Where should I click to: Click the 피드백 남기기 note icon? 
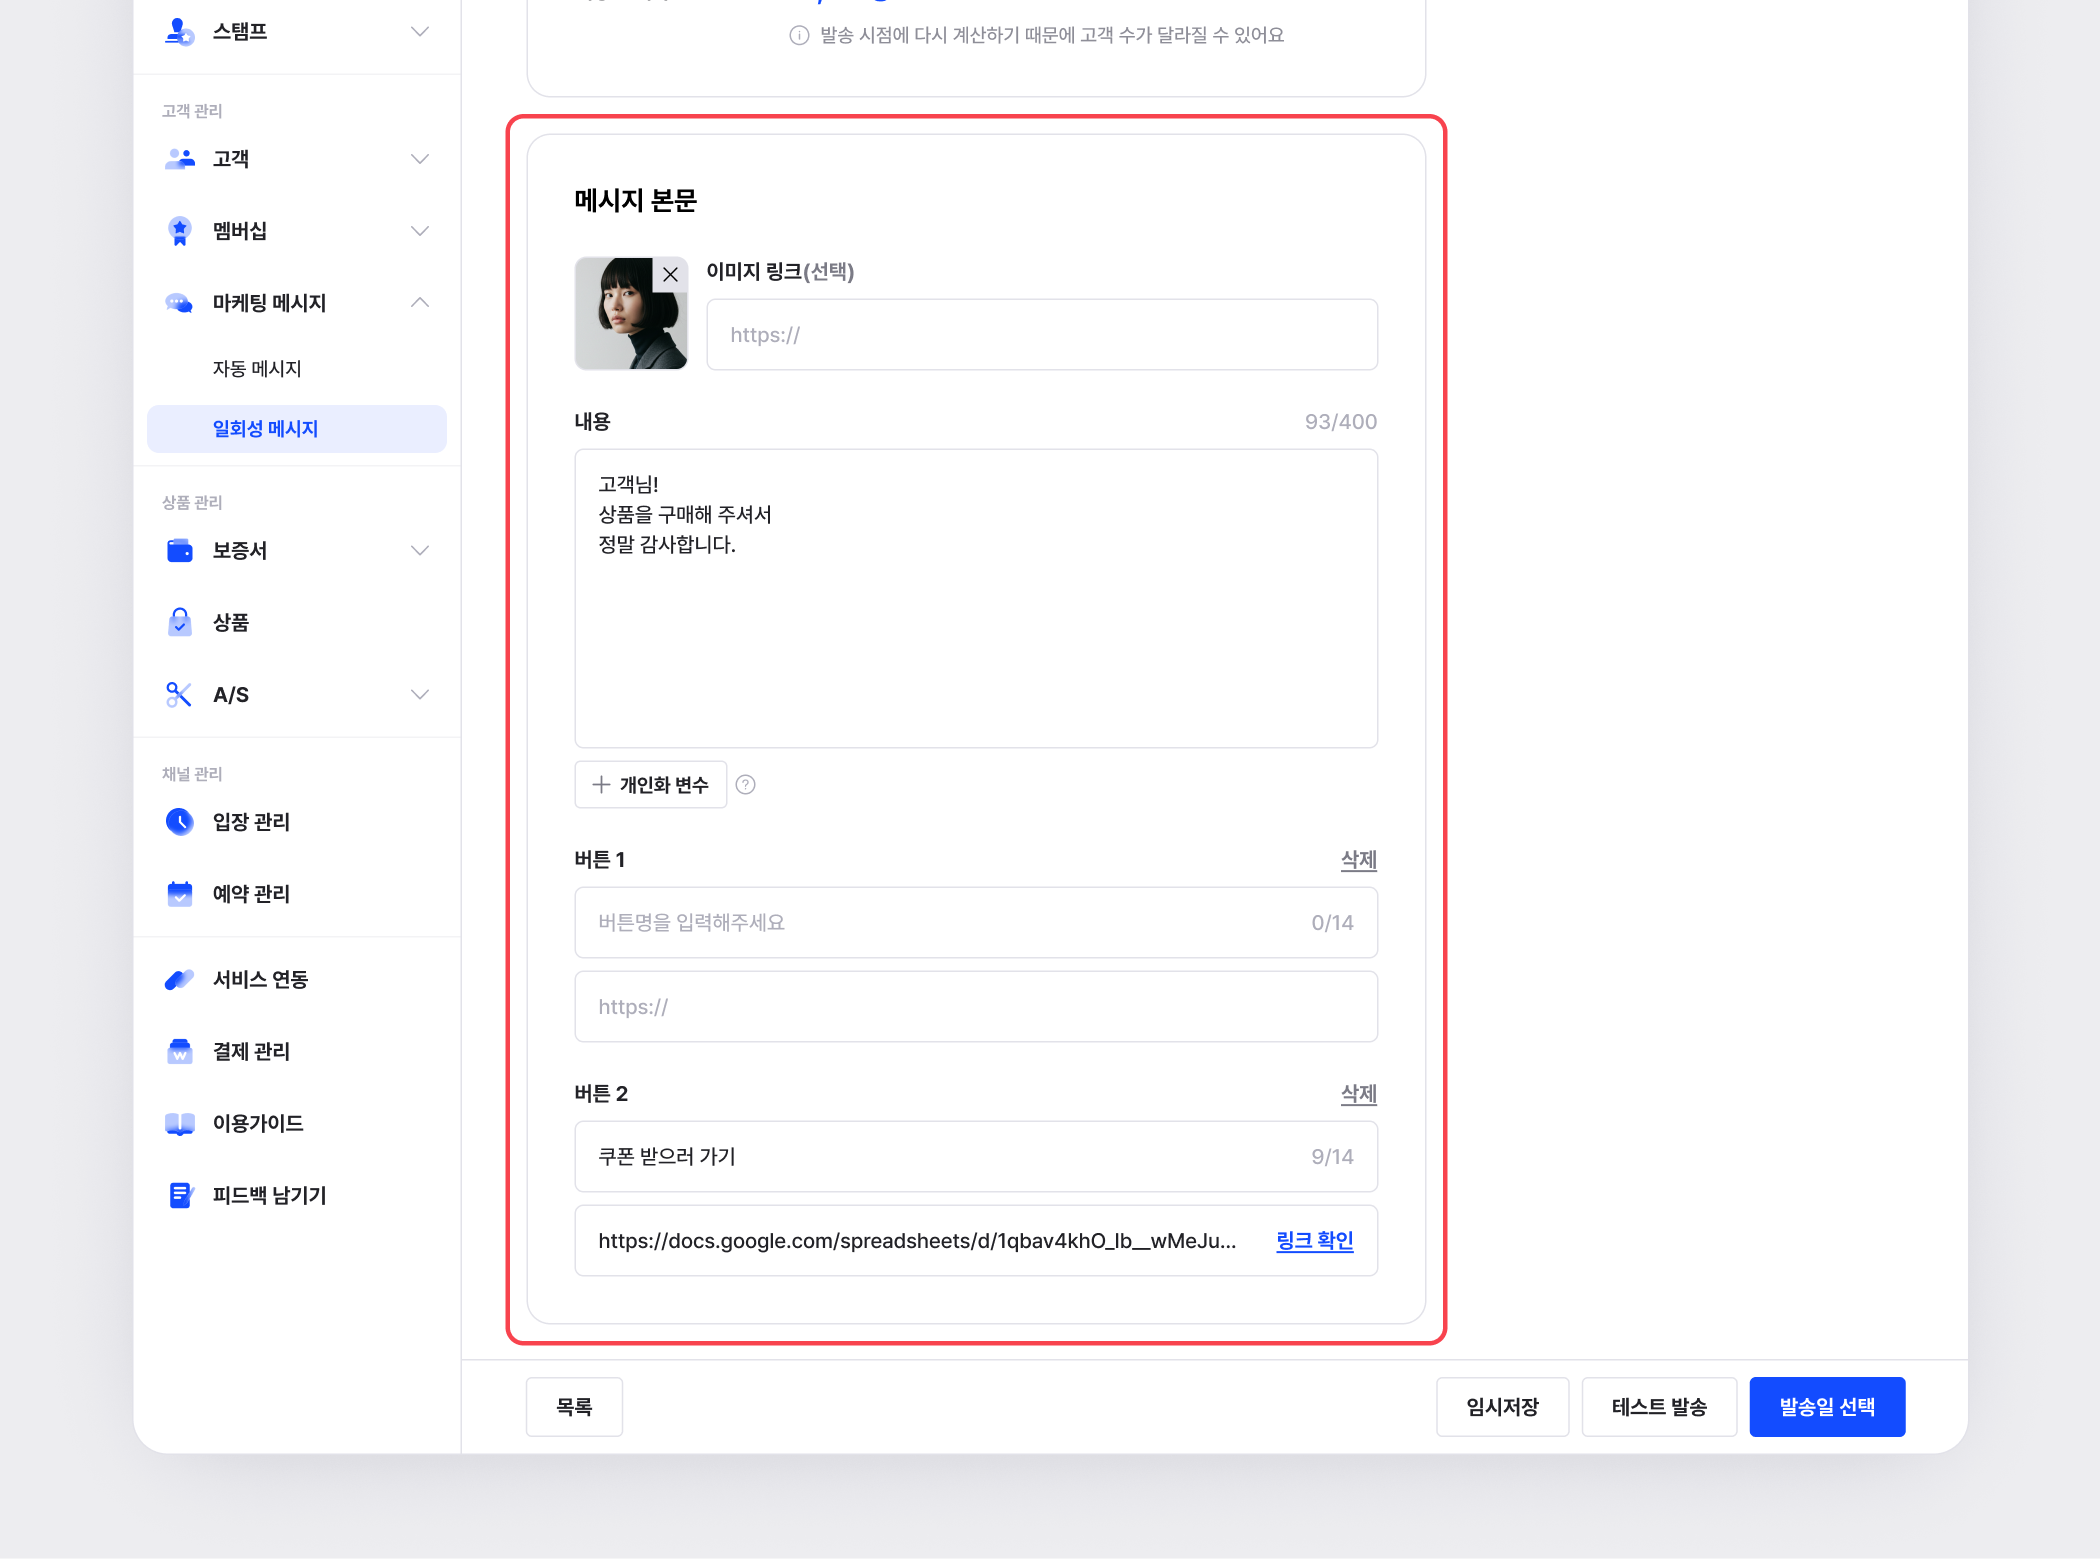point(179,1196)
